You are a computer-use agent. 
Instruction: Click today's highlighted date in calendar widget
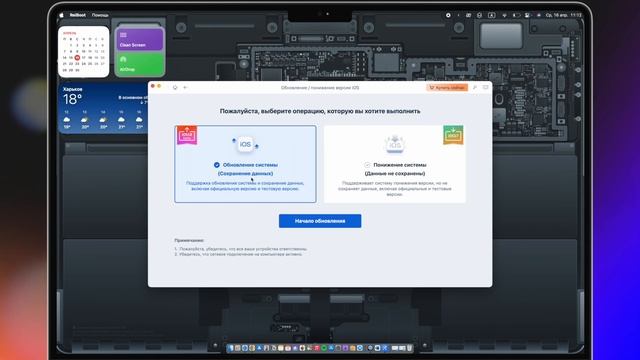point(77,58)
